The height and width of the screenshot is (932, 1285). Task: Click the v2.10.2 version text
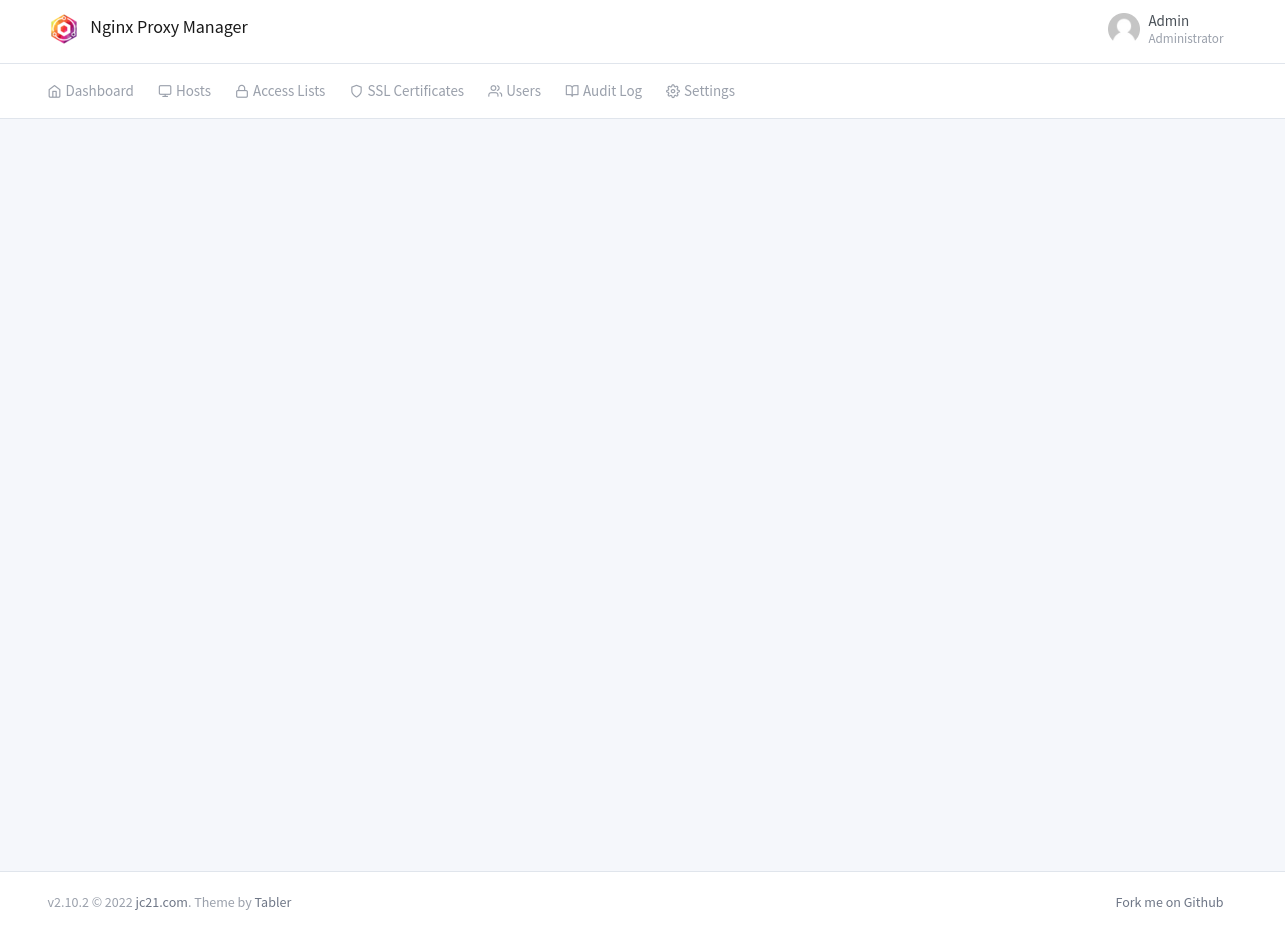tap(68, 902)
